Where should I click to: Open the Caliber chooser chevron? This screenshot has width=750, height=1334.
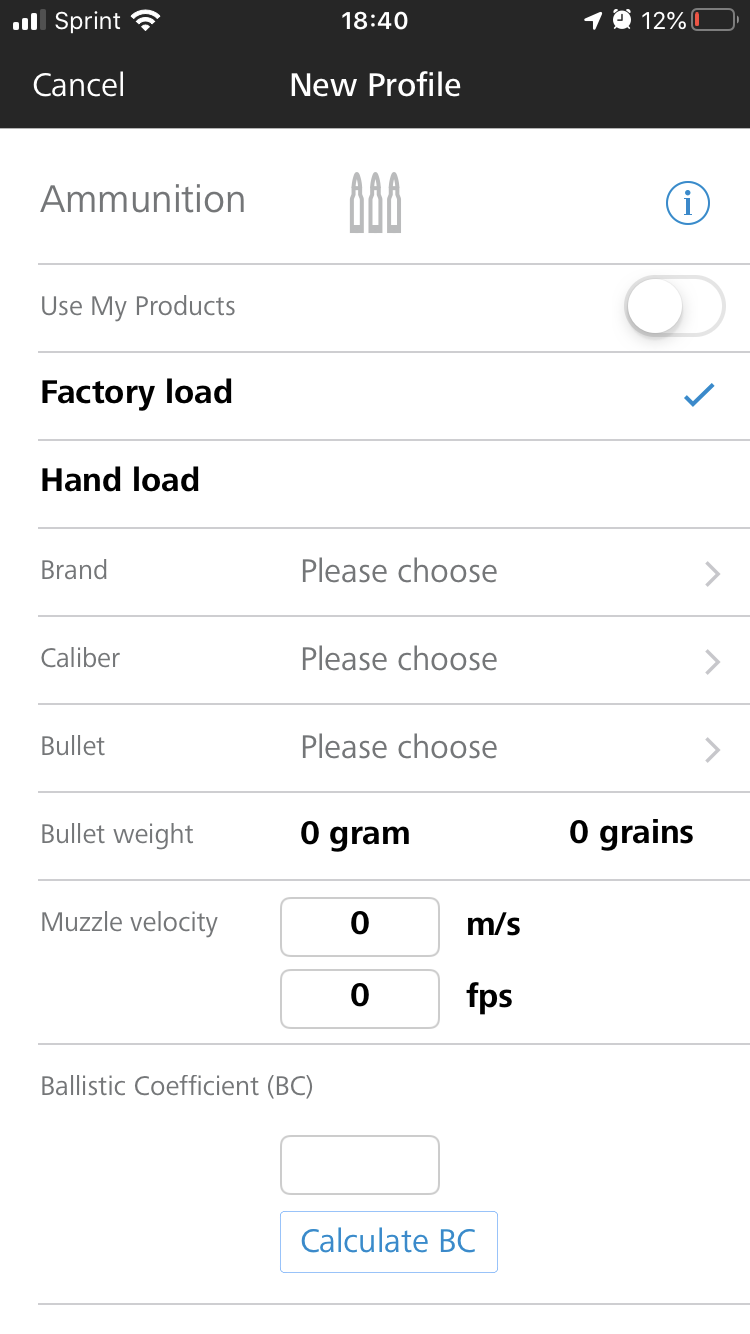[x=712, y=662]
